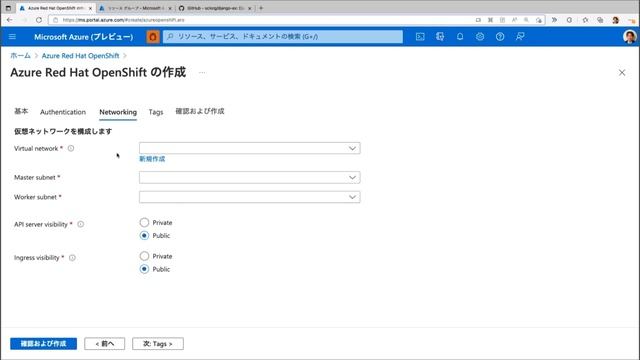Open Cloud Shell from the header
This screenshot has height=360, width=640.
coord(420,37)
